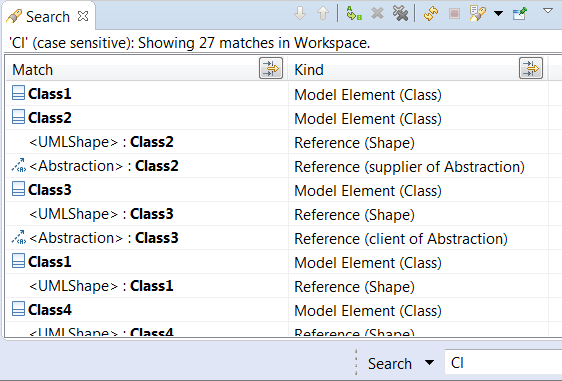Go to next match with down arrow
The image size is (562, 381).
coord(300,14)
